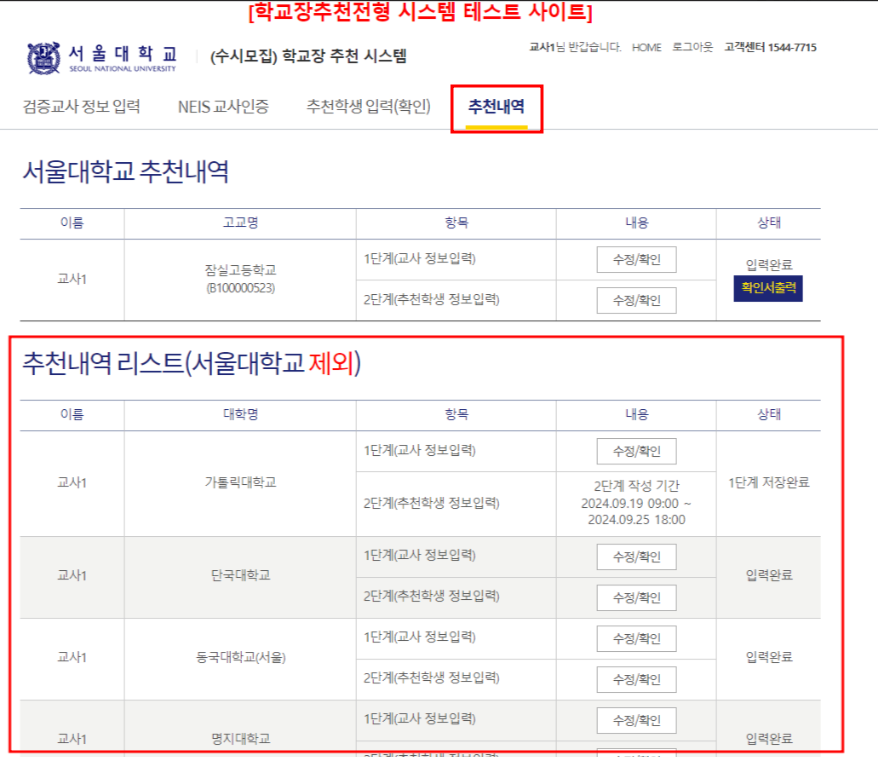
Task: Open the 검증교사 정보 입력 tab
Action: [x=82, y=106]
